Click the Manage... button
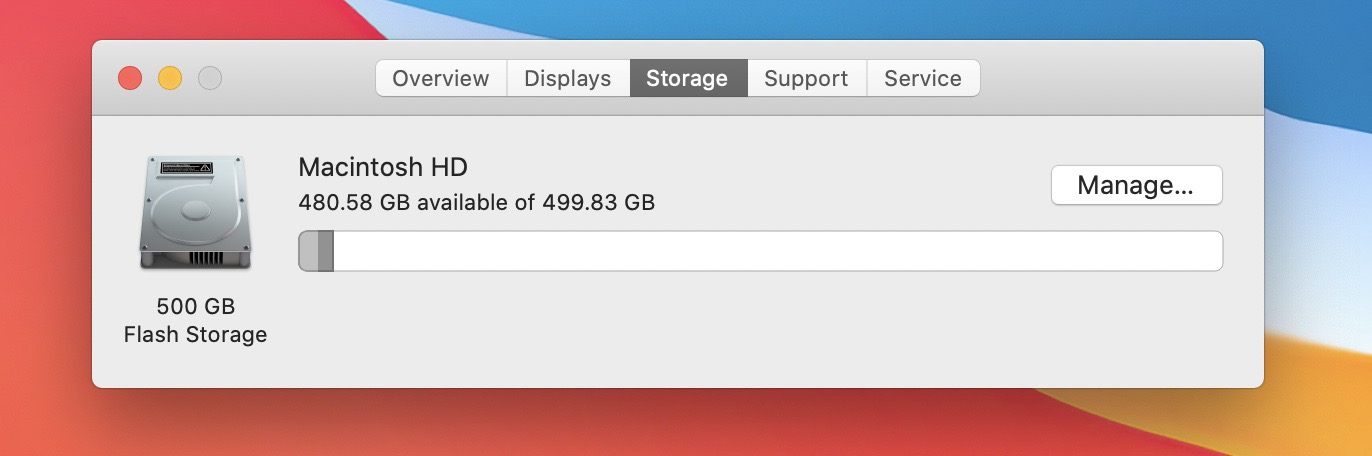The width and height of the screenshot is (1372, 456). (x=1136, y=185)
